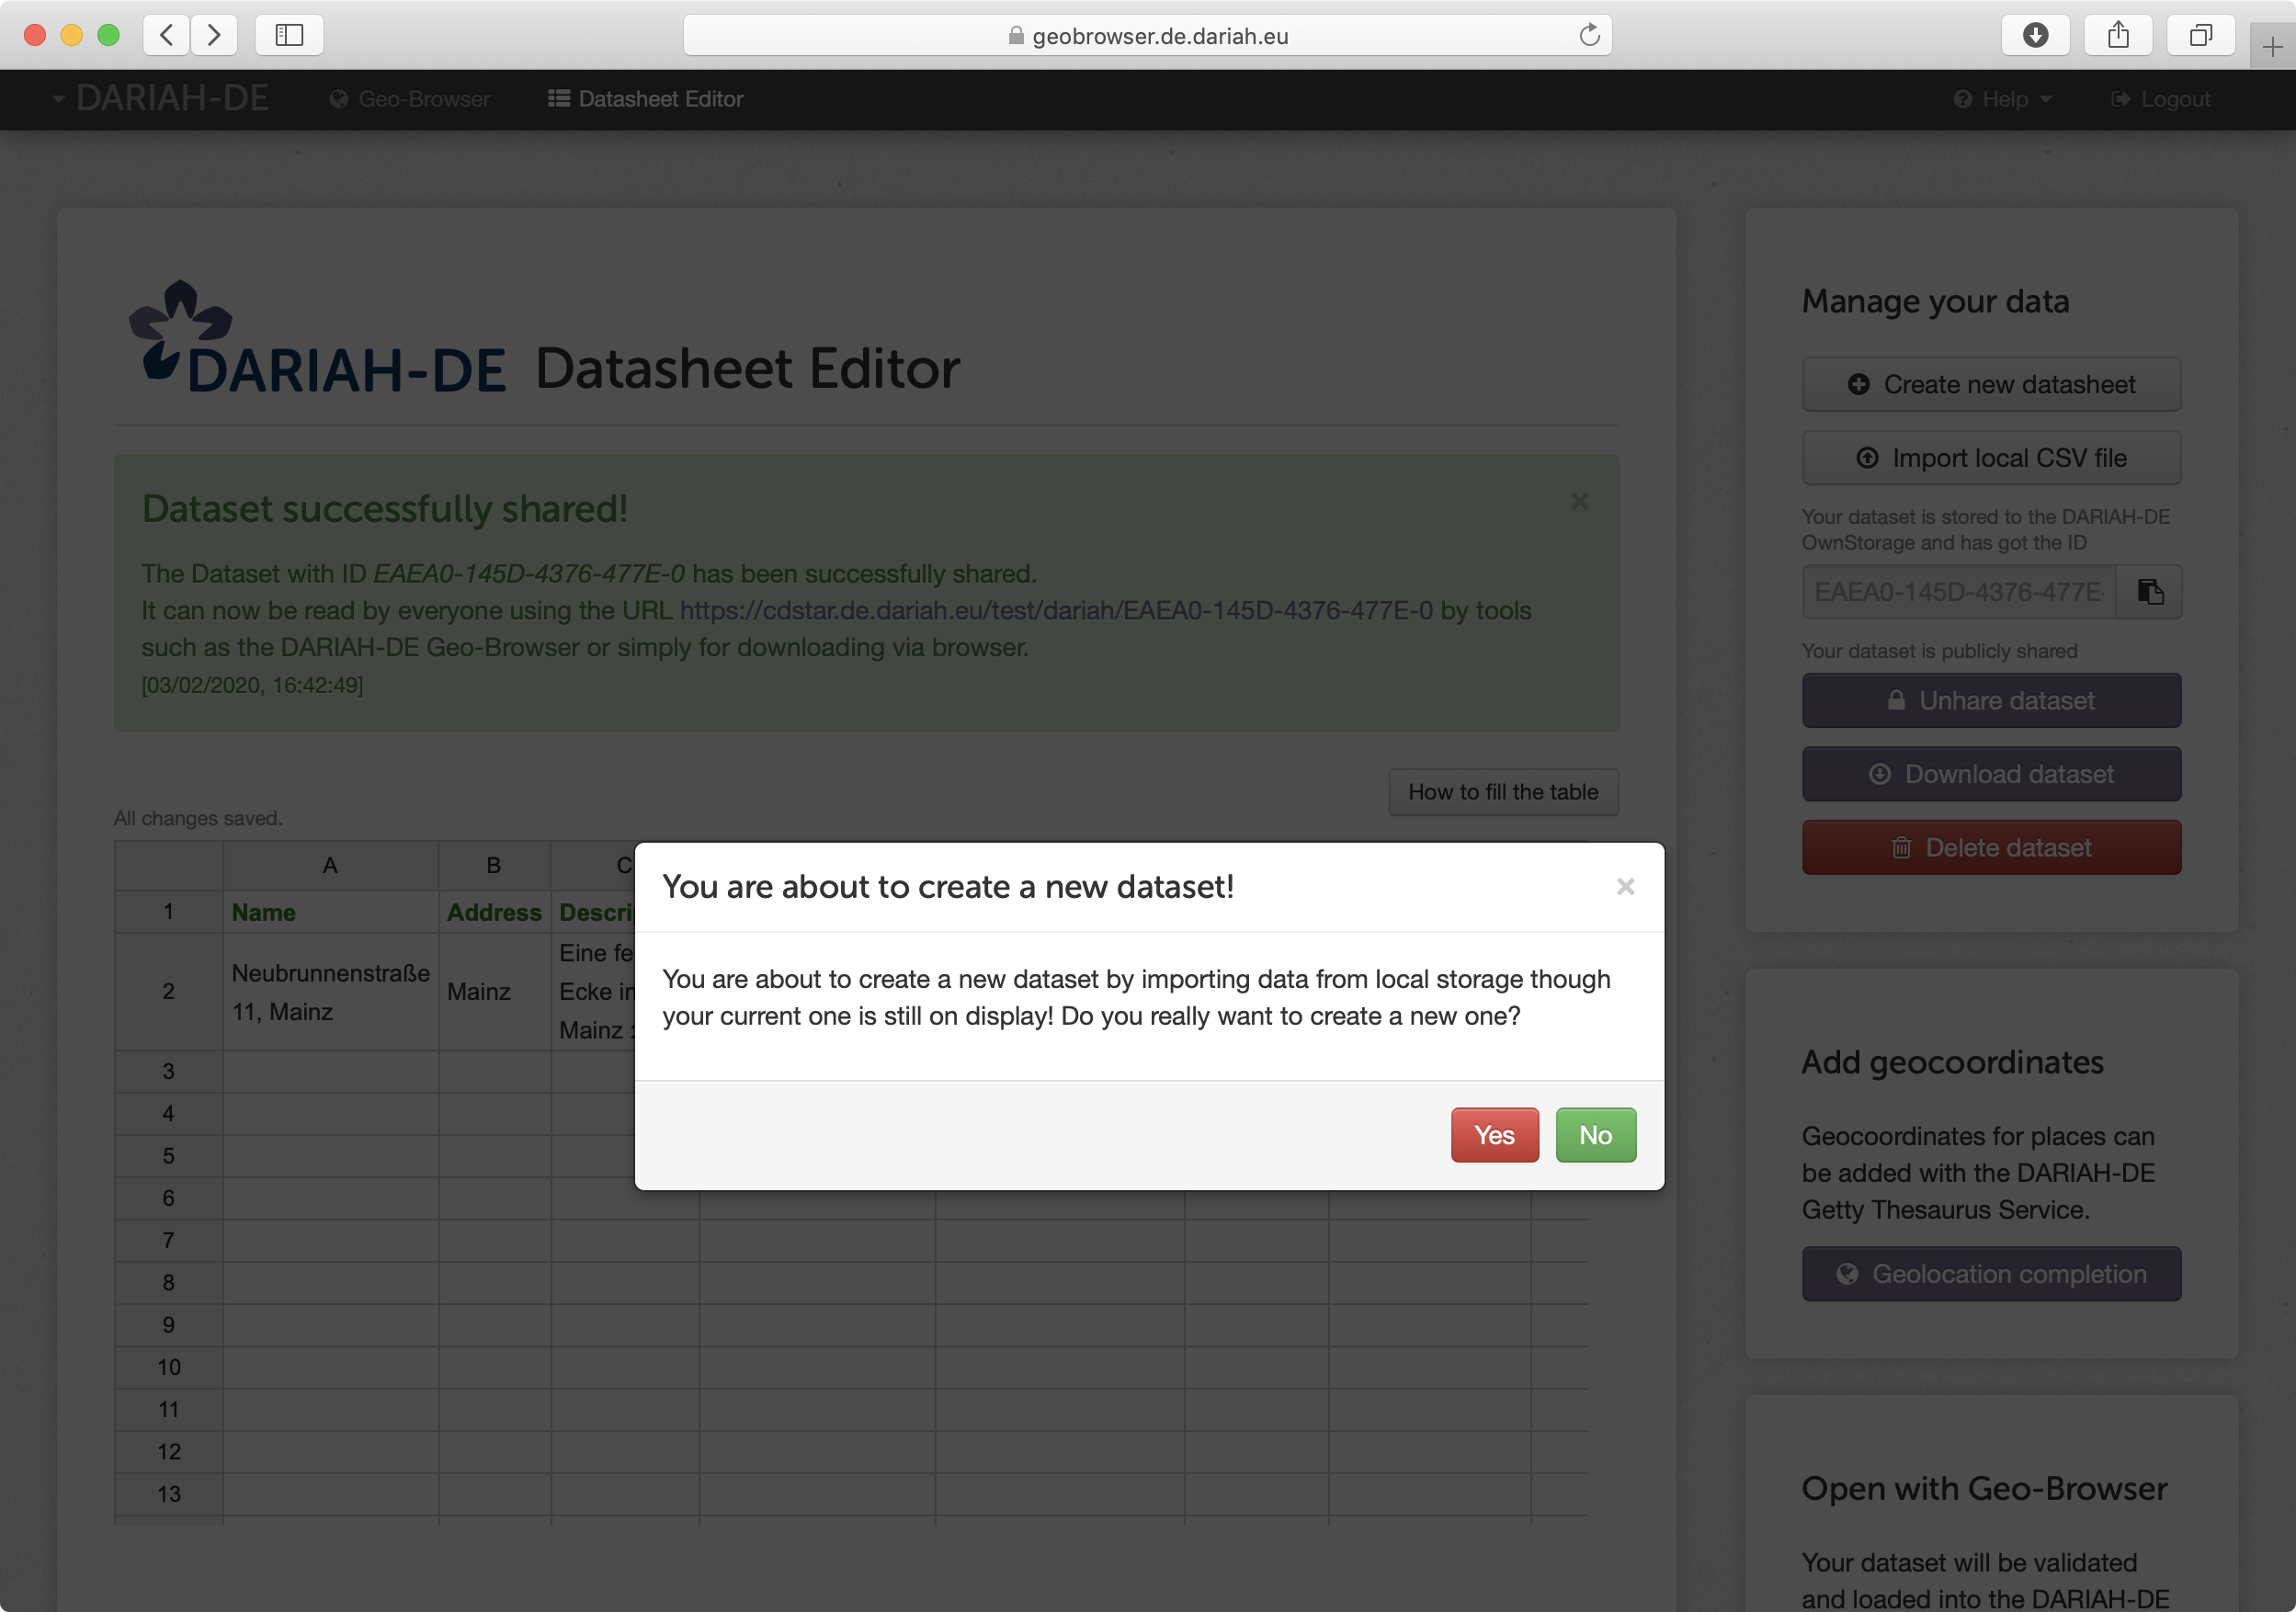Image resolution: width=2296 pixels, height=1612 pixels.
Task: Toggle the Safari sidebar icon
Action: (289, 35)
